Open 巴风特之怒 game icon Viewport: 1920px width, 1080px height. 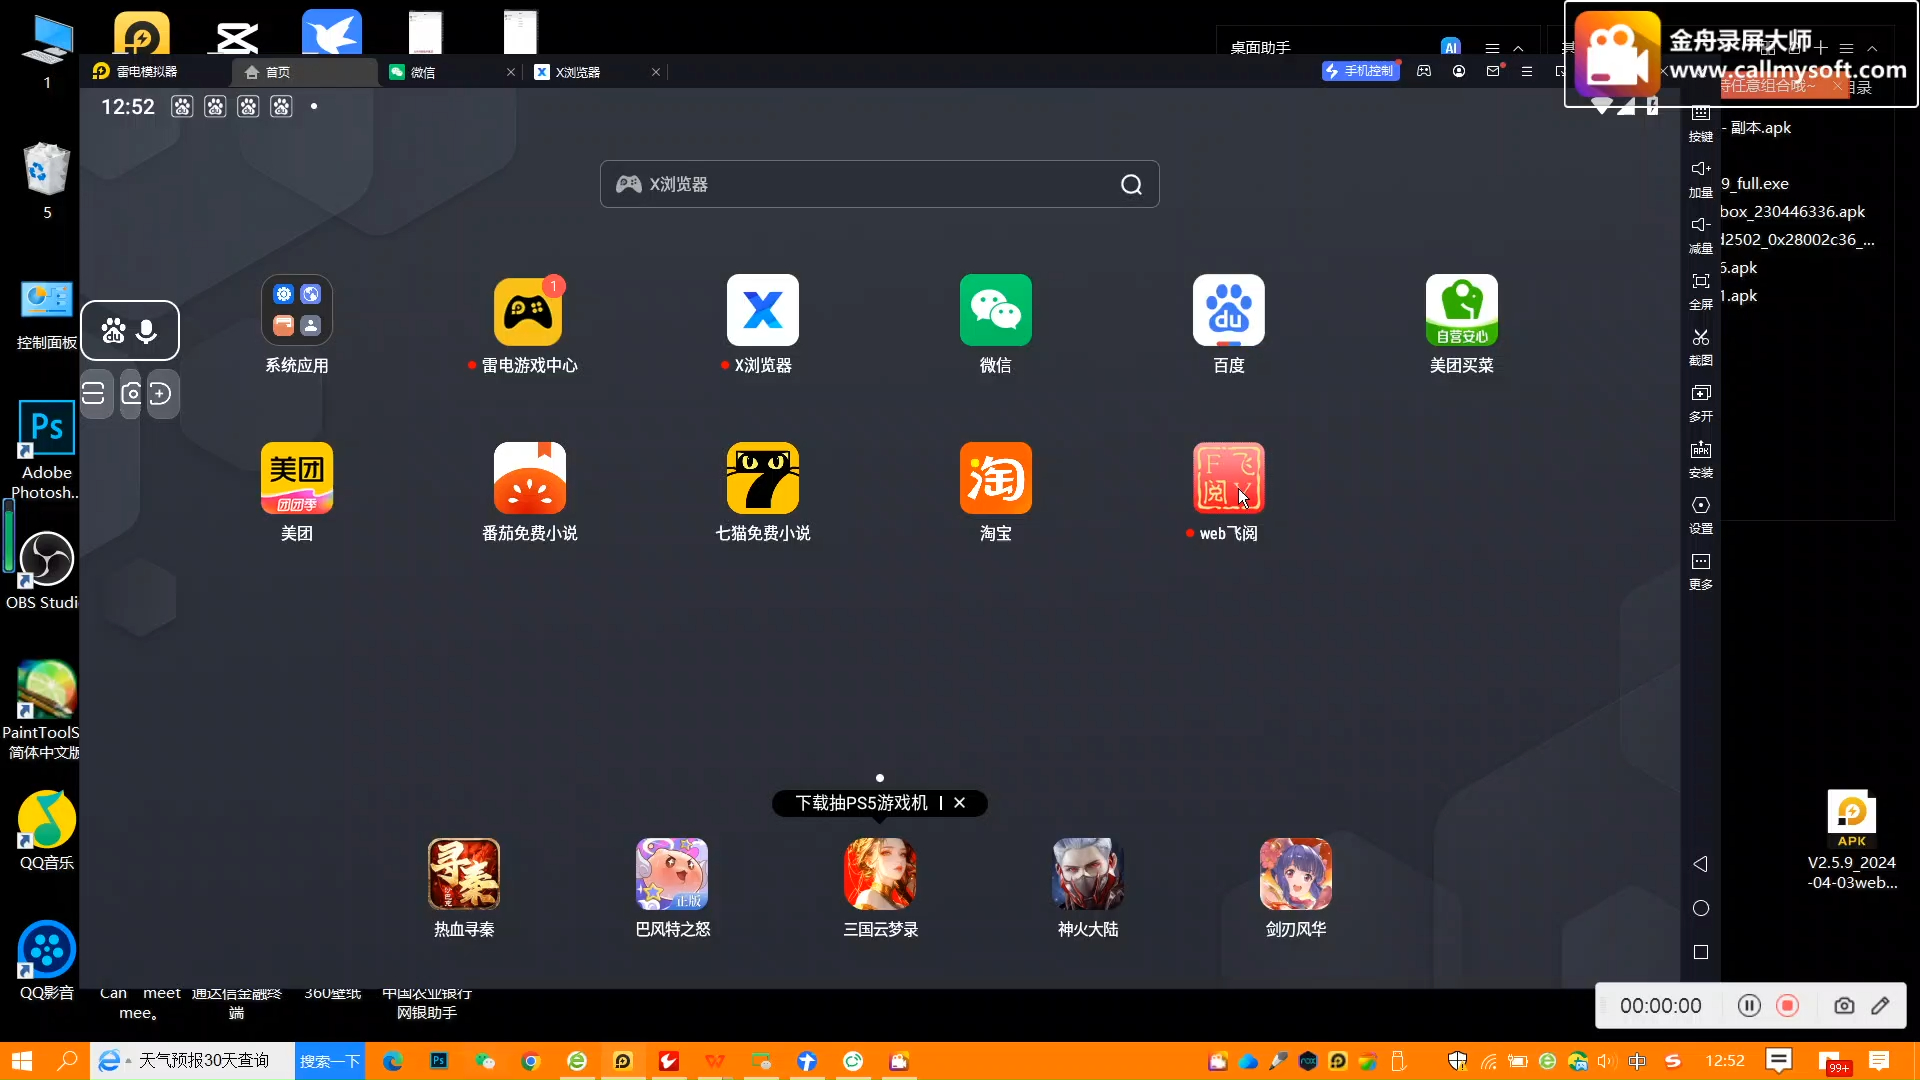coord(672,874)
